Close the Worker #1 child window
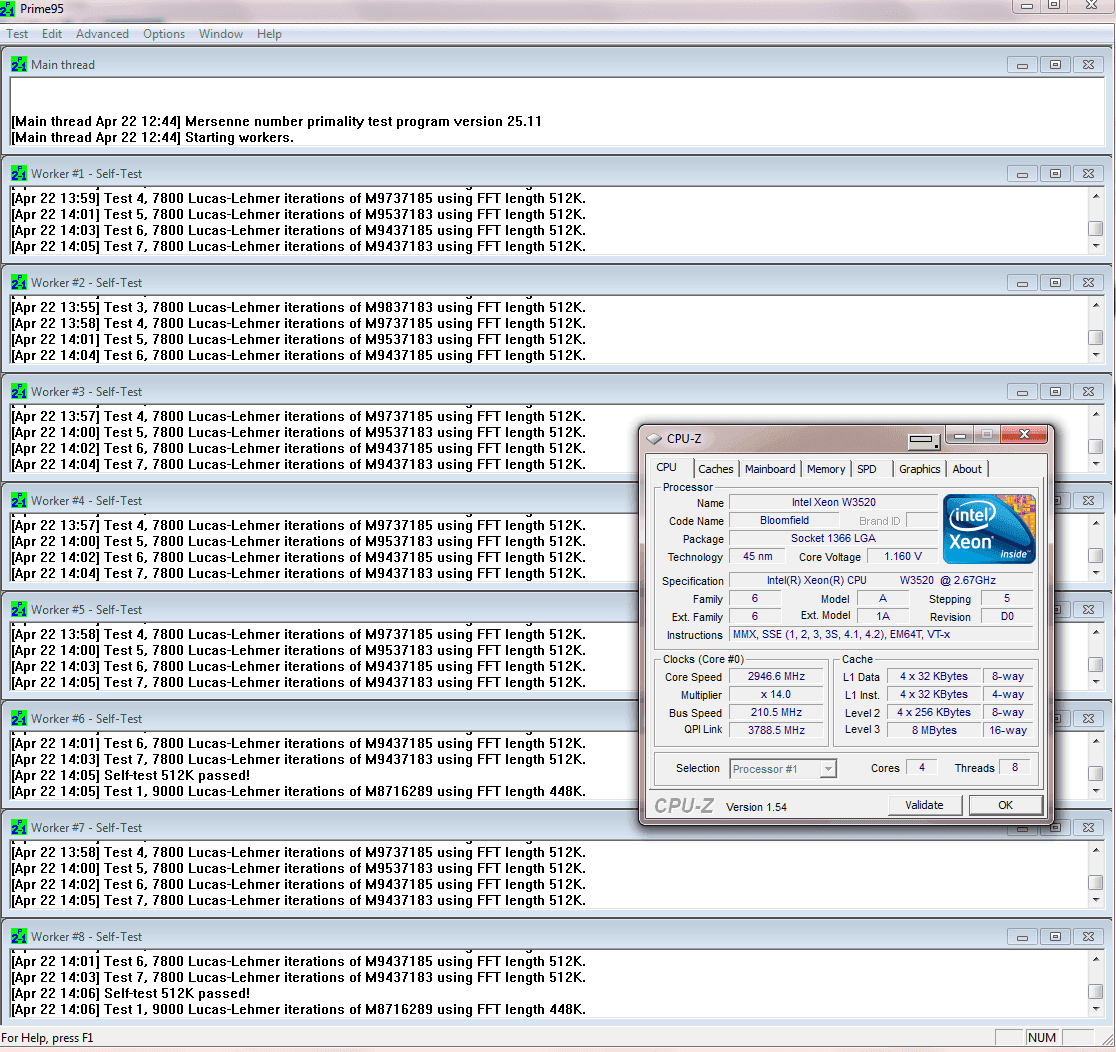This screenshot has width=1116, height=1052. [x=1088, y=174]
